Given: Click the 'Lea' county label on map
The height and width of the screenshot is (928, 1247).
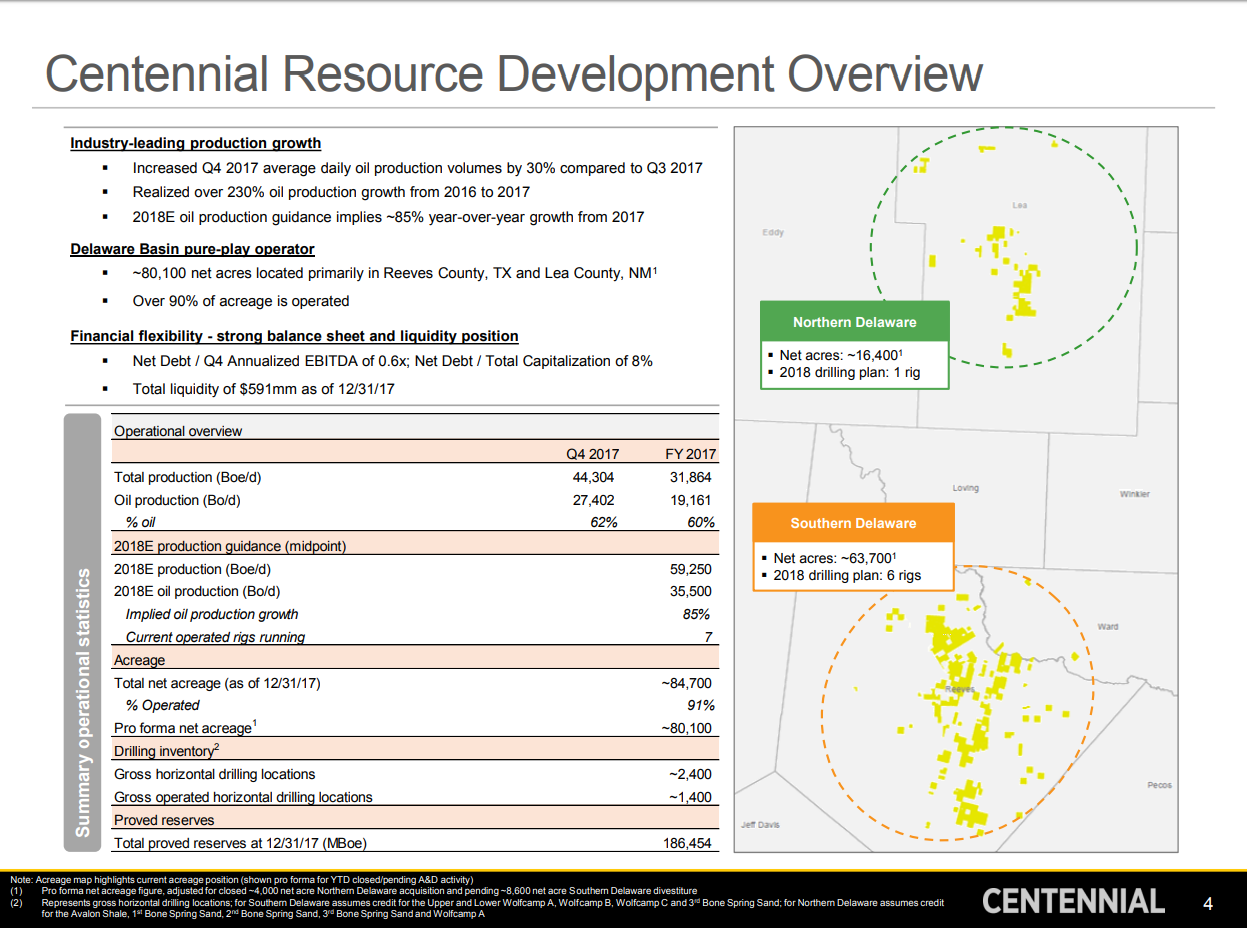Looking at the screenshot, I should [x=1019, y=205].
